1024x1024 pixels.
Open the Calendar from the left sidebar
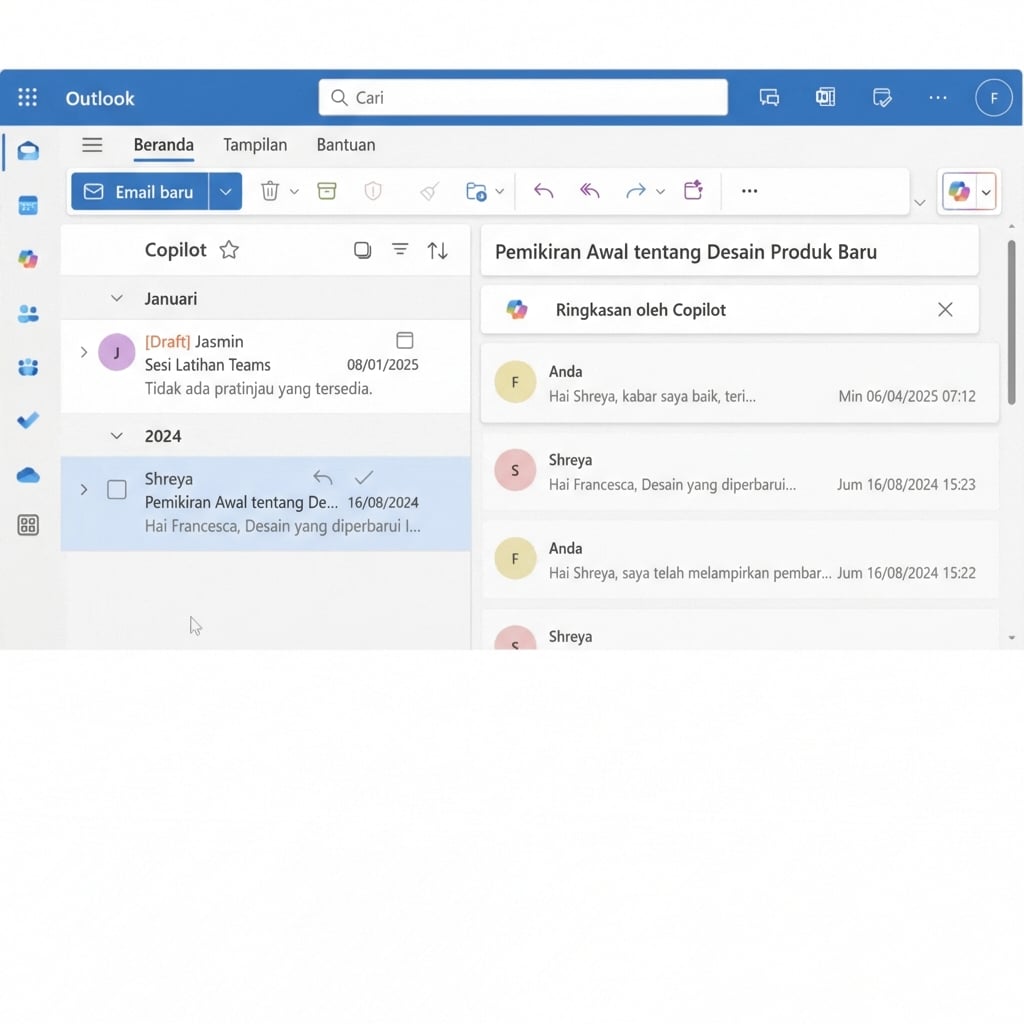pos(28,205)
